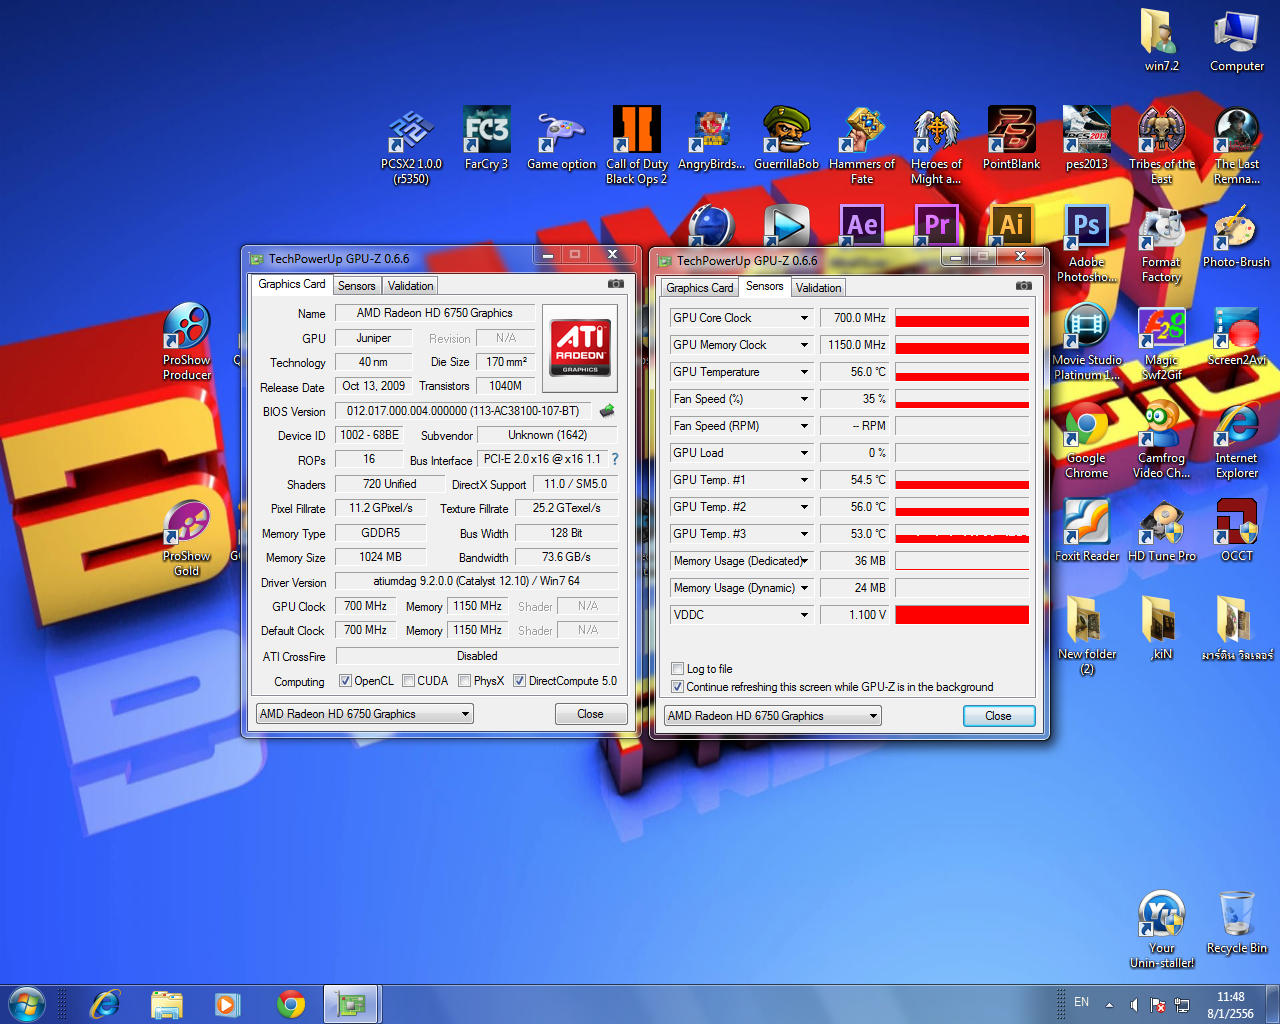Screen dimensions: 1280x1024
Task: Switch to Sensors tab in left GPU-Z window
Action: click(x=356, y=286)
